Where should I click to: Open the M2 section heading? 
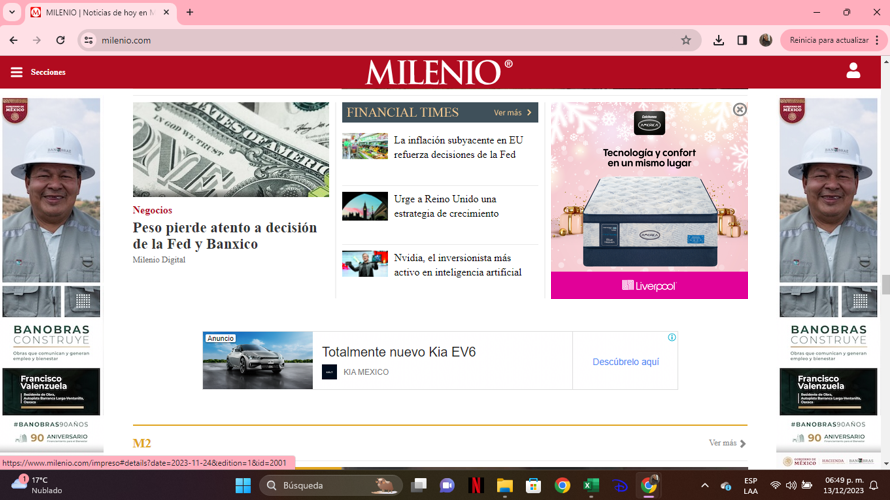pyautogui.click(x=142, y=443)
